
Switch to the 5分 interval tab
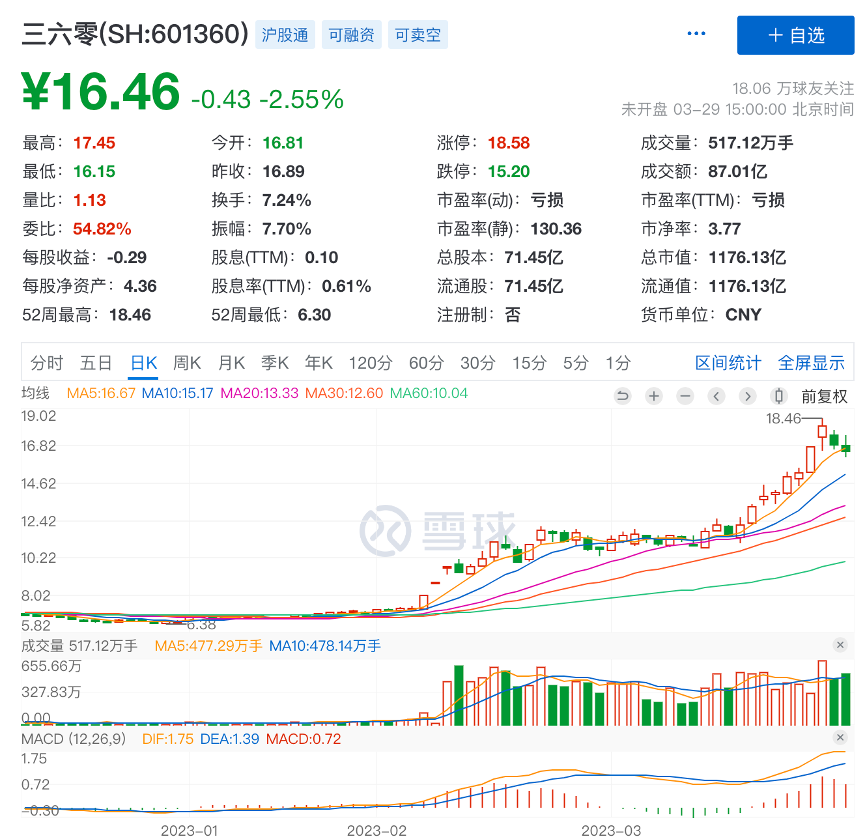575,363
